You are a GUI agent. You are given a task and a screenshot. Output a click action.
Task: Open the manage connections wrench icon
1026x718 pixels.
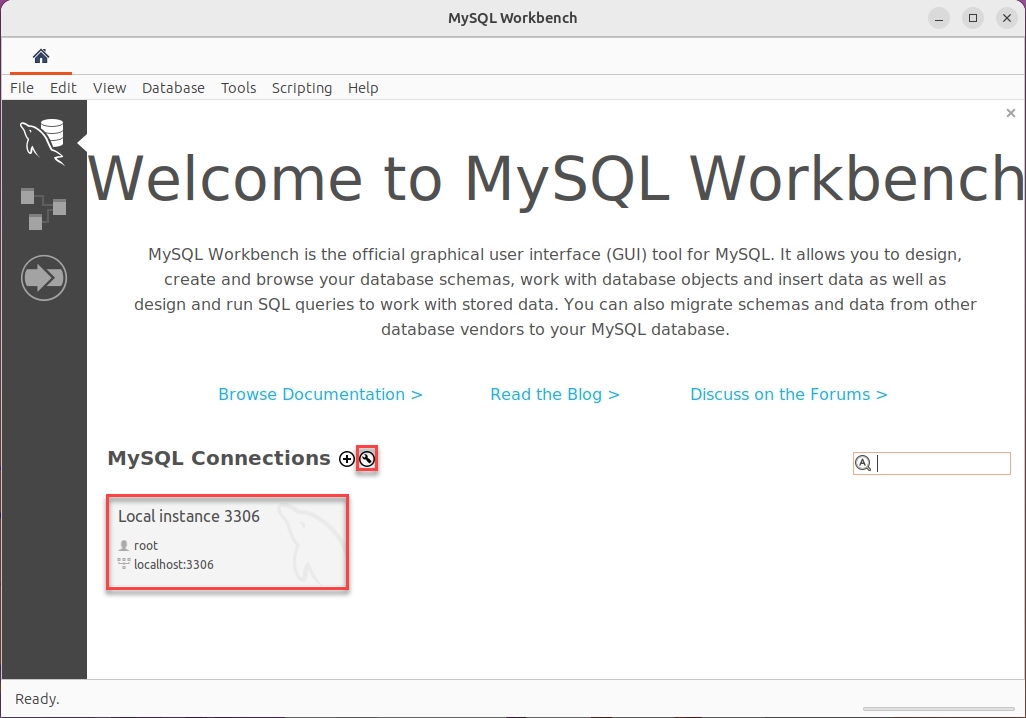click(367, 459)
